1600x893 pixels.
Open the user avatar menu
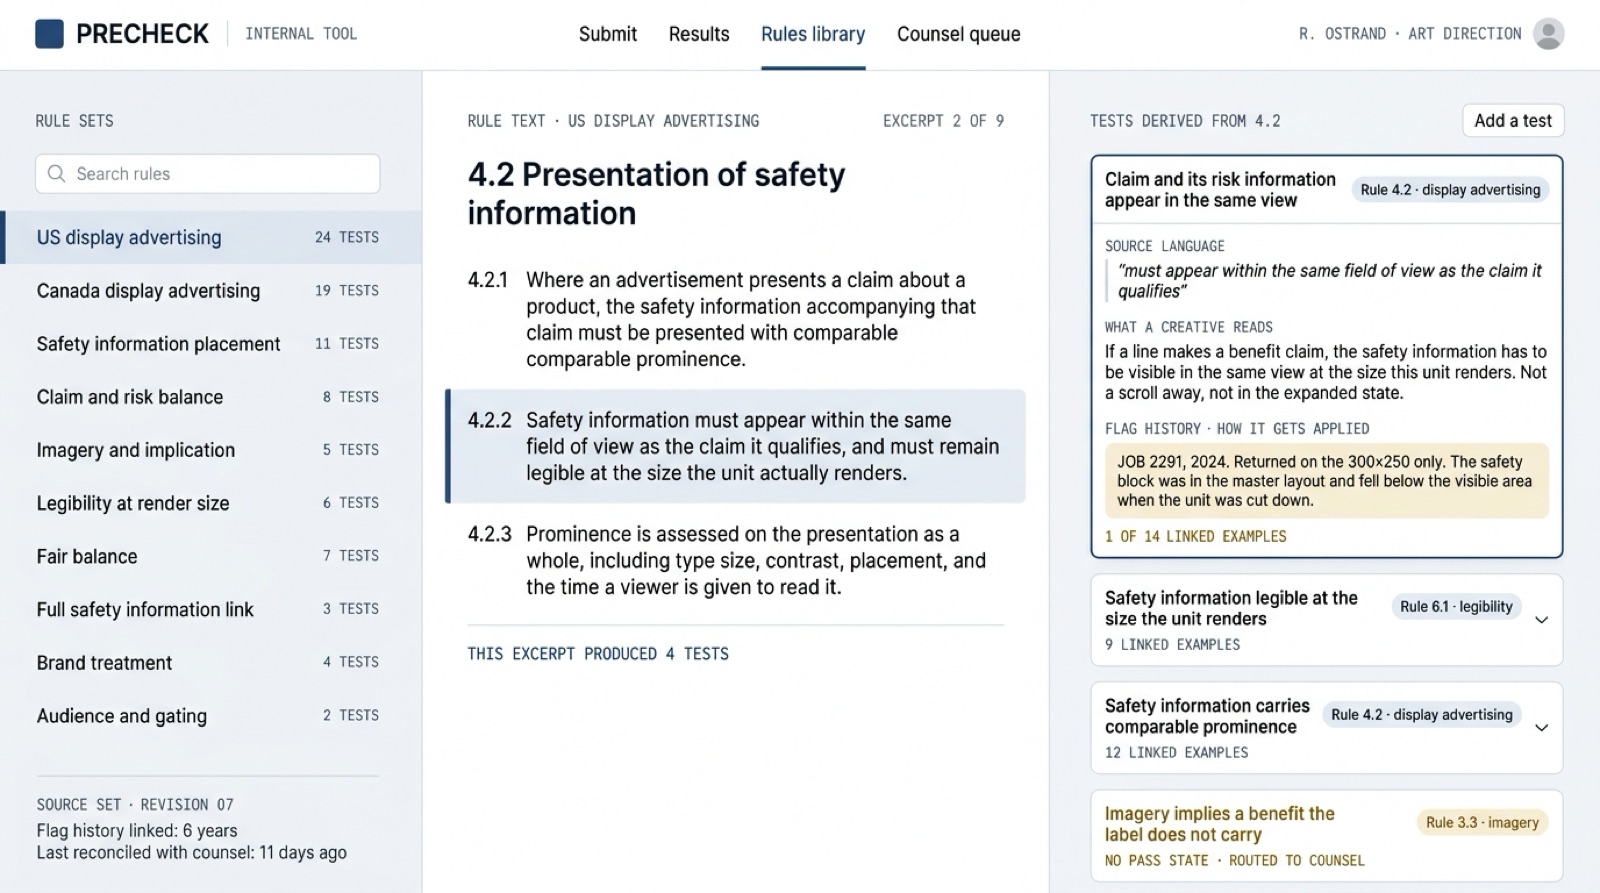click(x=1548, y=34)
